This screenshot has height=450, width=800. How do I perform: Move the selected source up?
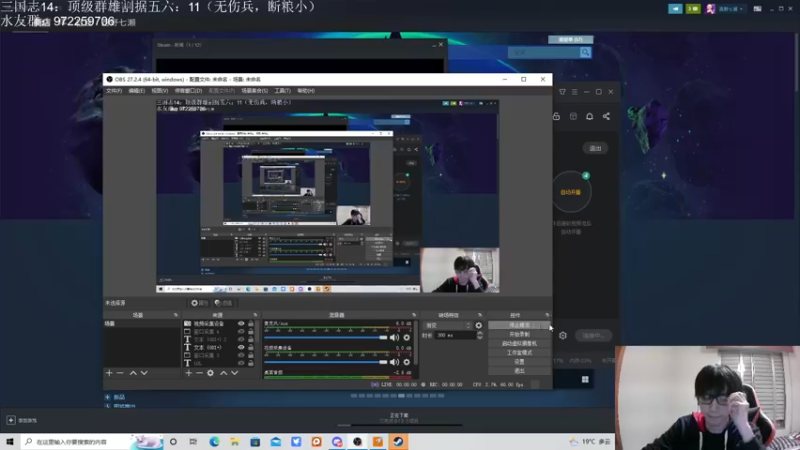pos(223,373)
